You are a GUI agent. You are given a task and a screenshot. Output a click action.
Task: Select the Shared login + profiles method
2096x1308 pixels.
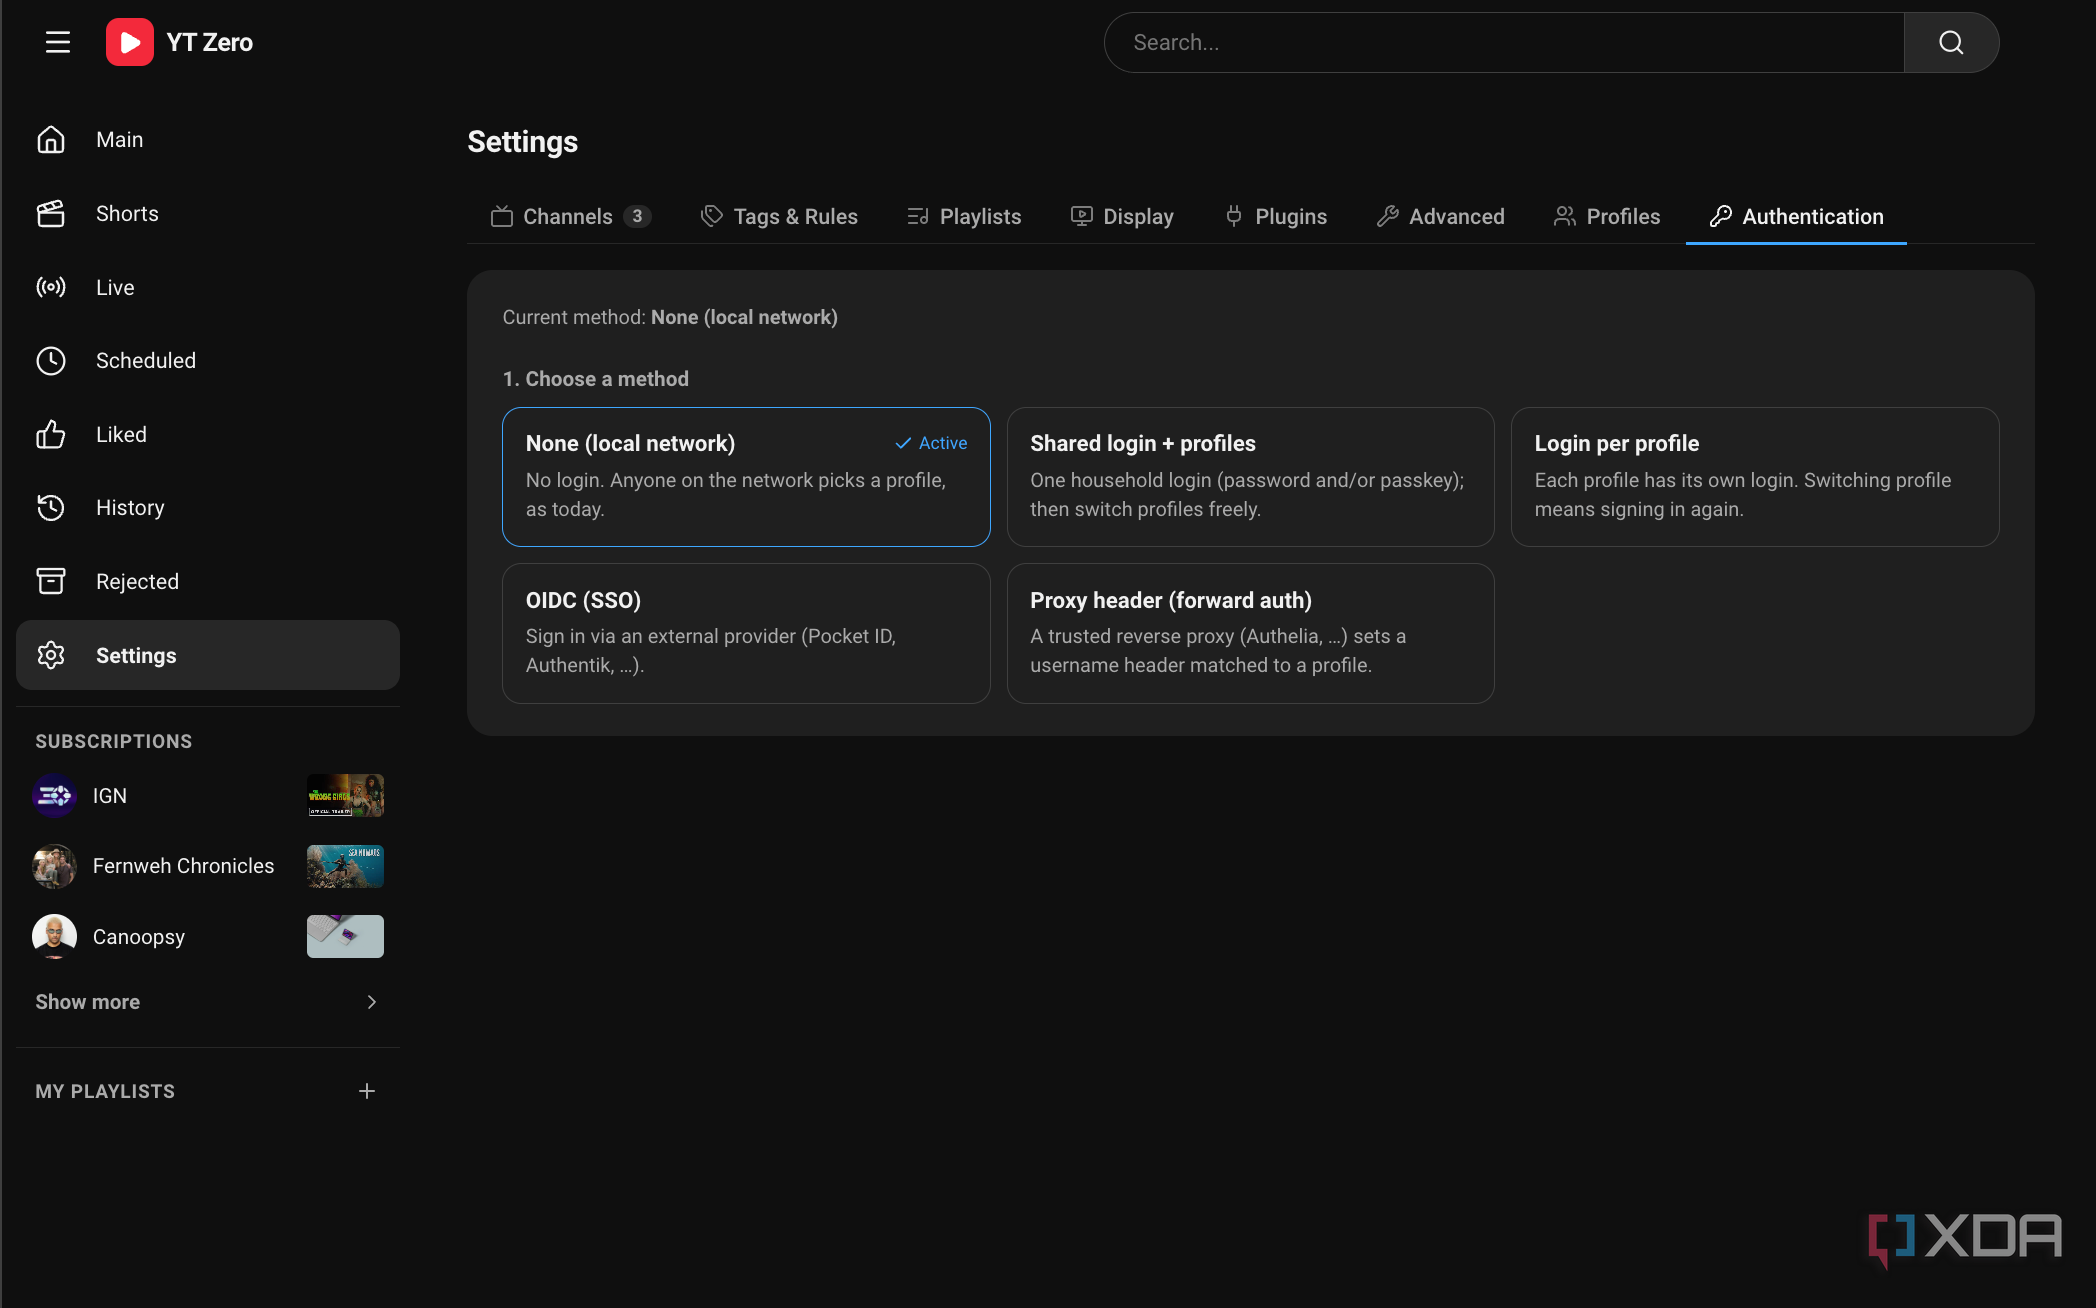pos(1250,477)
